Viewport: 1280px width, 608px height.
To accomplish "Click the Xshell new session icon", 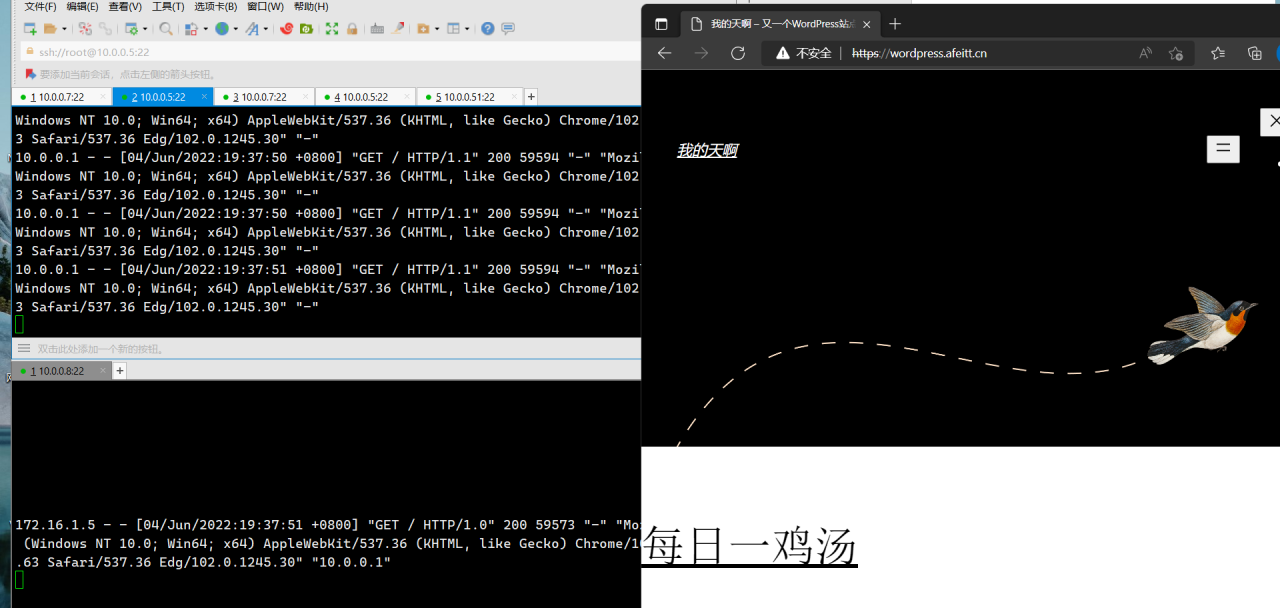I will click(x=30, y=29).
